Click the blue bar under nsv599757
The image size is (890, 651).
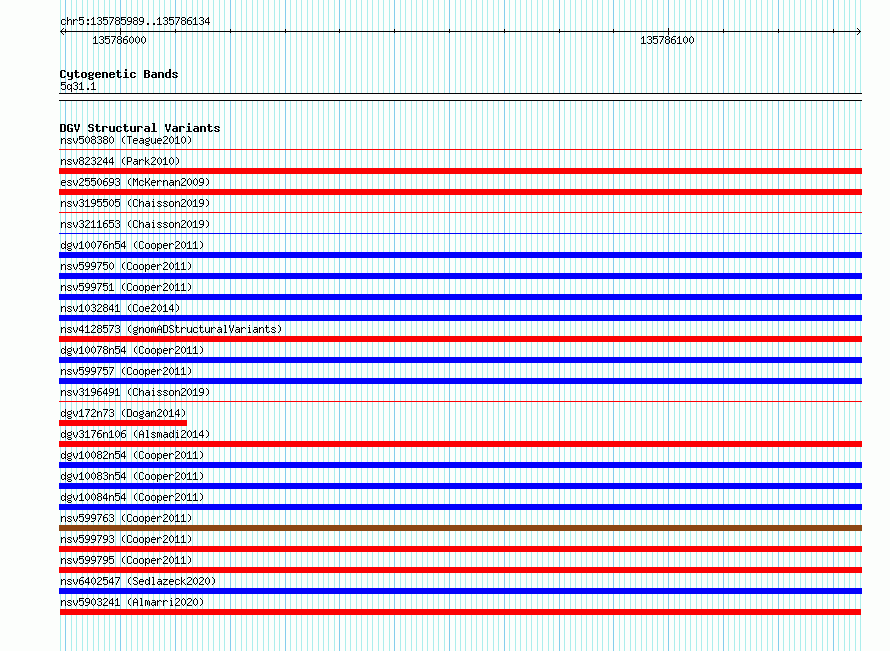tap(460, 381)
